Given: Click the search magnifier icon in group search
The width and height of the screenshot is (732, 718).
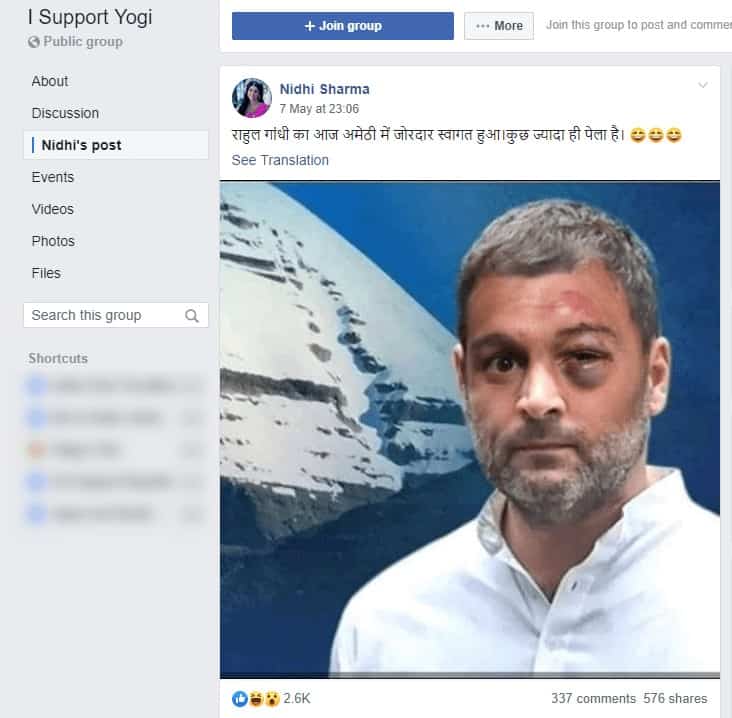Looking at the screenshot, I should click(191, 316).
